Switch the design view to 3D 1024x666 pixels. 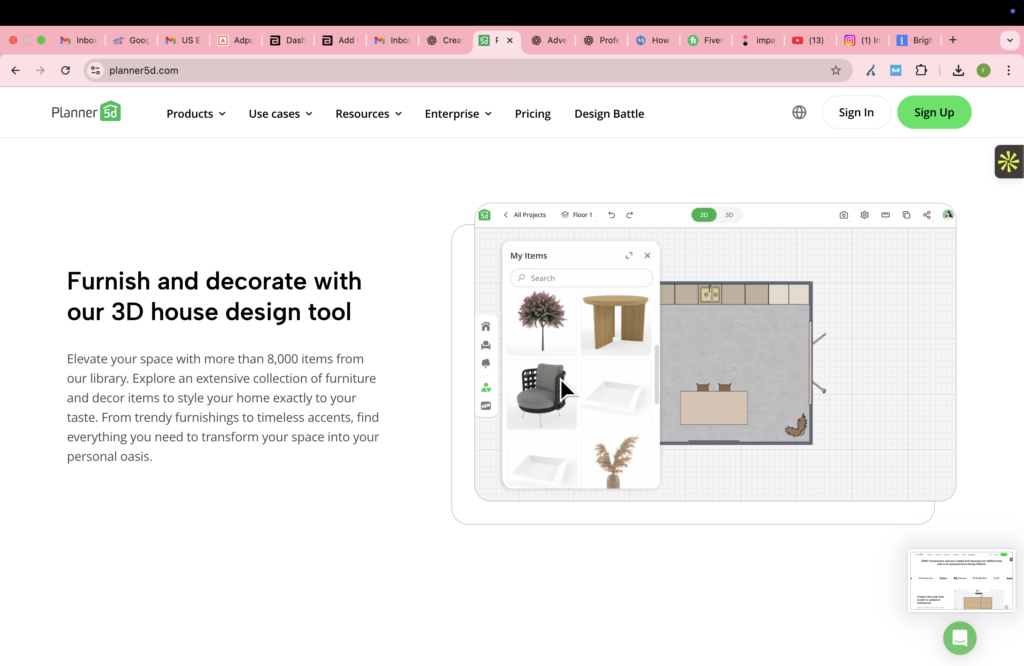729,215
